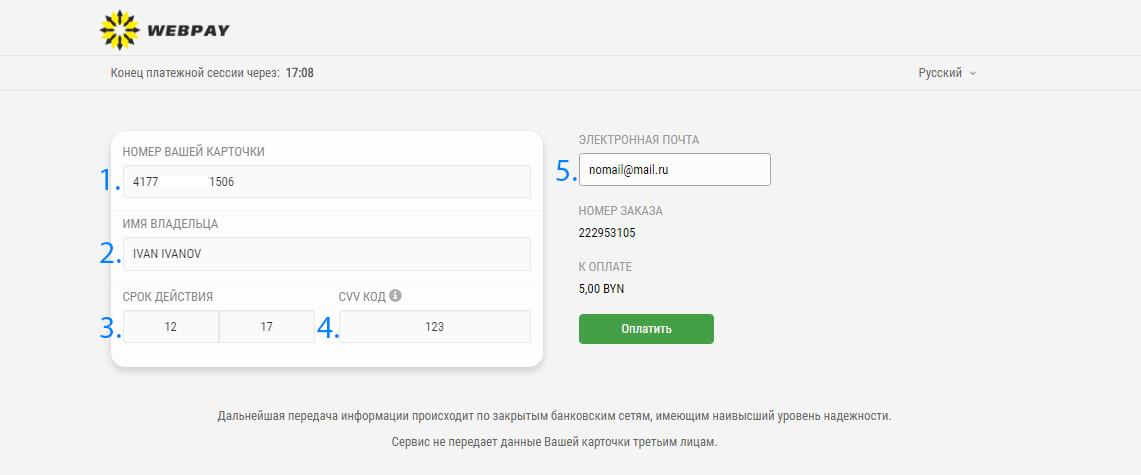This screenshot has width=1141, height=475.
Task: Click the WebPay star logo icon
Action: 120,29
